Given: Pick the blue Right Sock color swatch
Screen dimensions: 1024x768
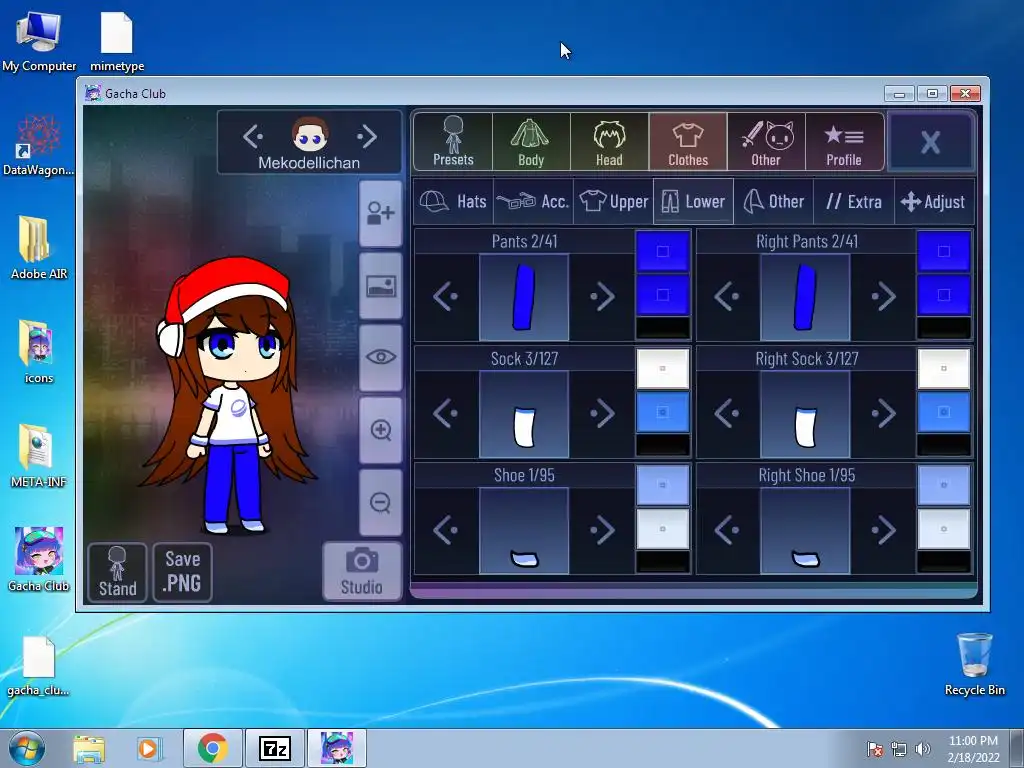Looking at the screenshot, I should (x=944, y=412).
